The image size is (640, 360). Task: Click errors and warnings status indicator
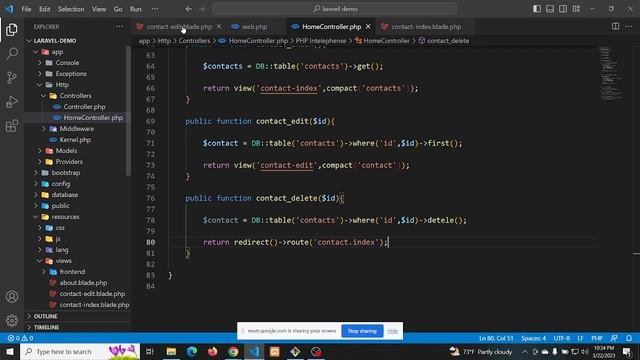(x=20, y=338)
